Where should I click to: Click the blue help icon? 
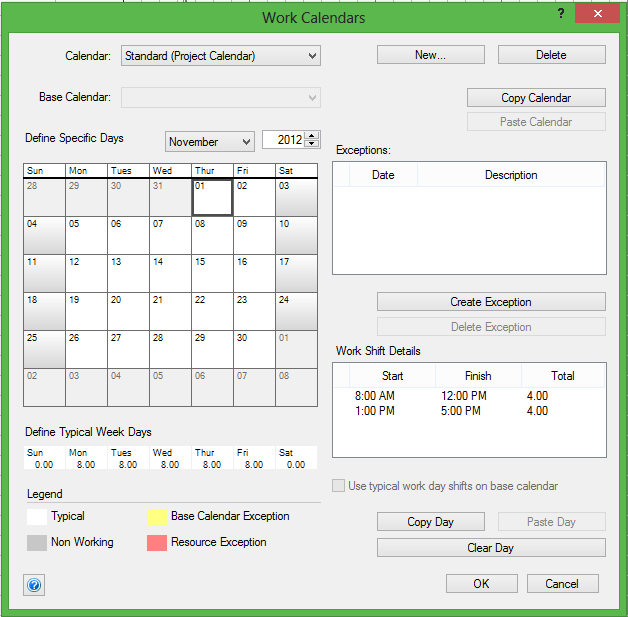point(34,584)
